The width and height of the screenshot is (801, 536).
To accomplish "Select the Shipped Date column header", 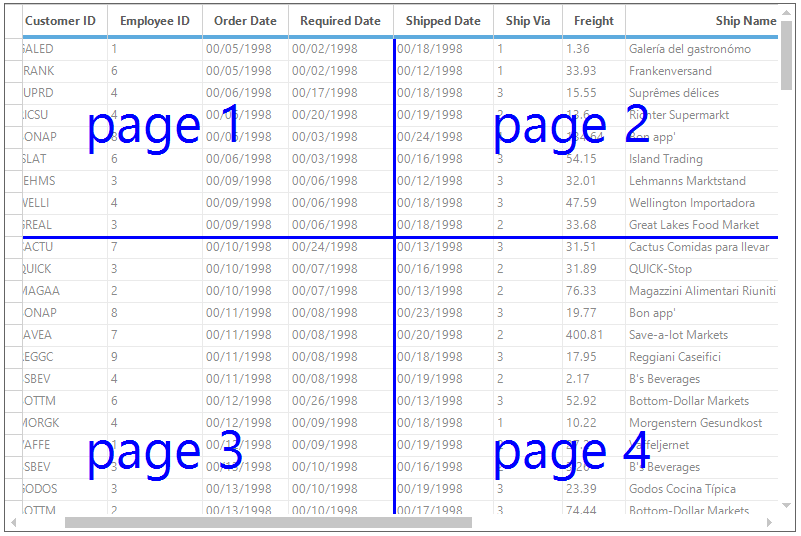I will pyautogui.click(x=443, y=21).
